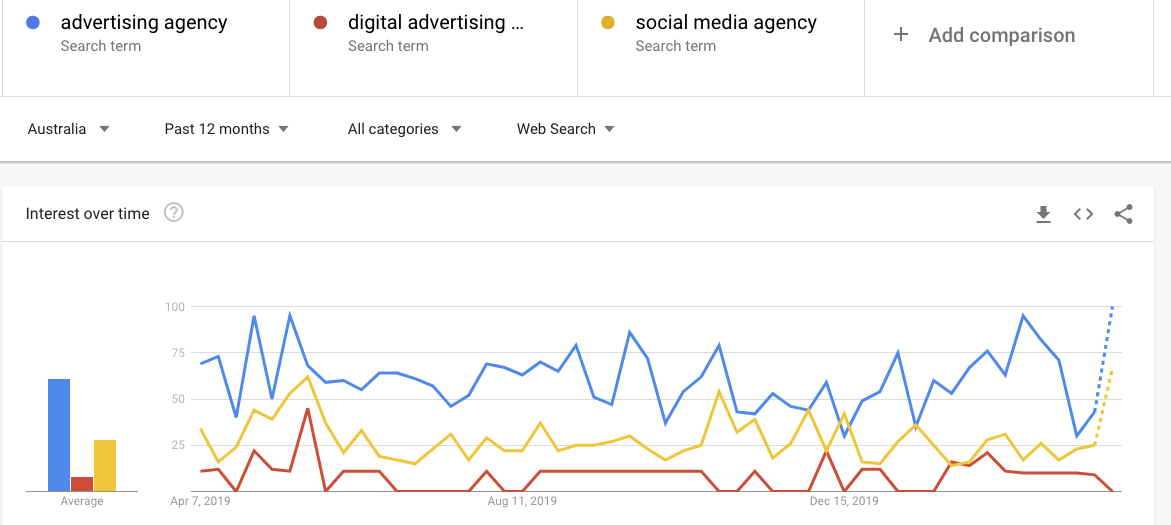
Task: Open the Interest over time help icon
Action: point(173,212)
